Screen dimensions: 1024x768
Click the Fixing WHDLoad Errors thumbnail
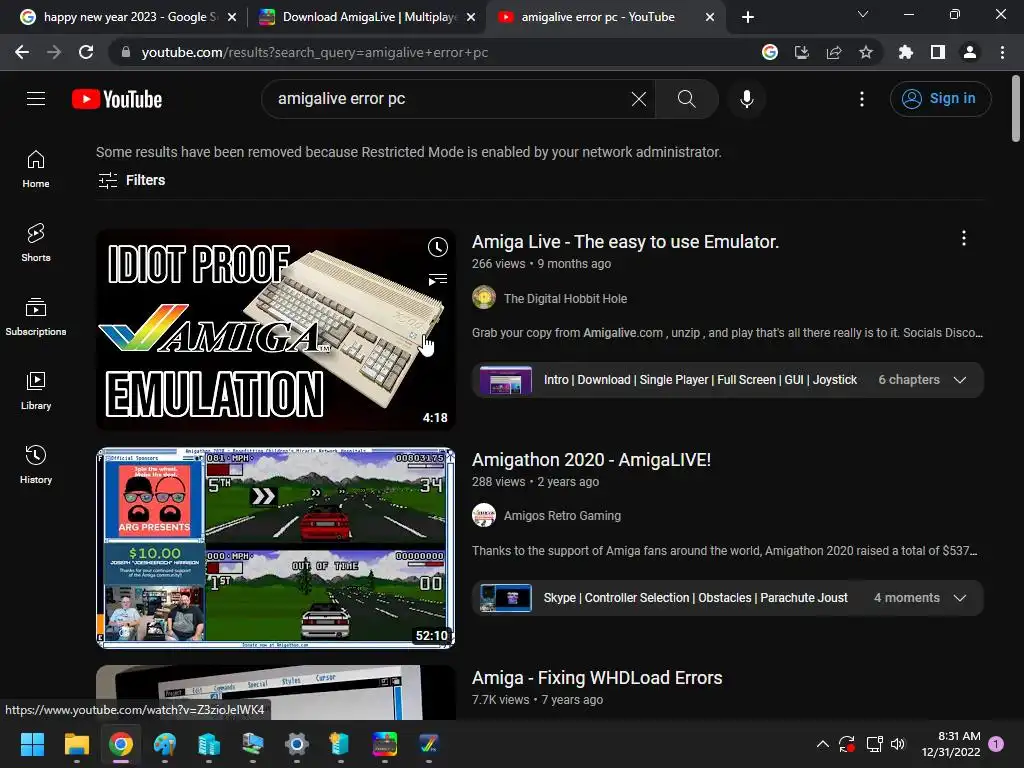point(276,692)
